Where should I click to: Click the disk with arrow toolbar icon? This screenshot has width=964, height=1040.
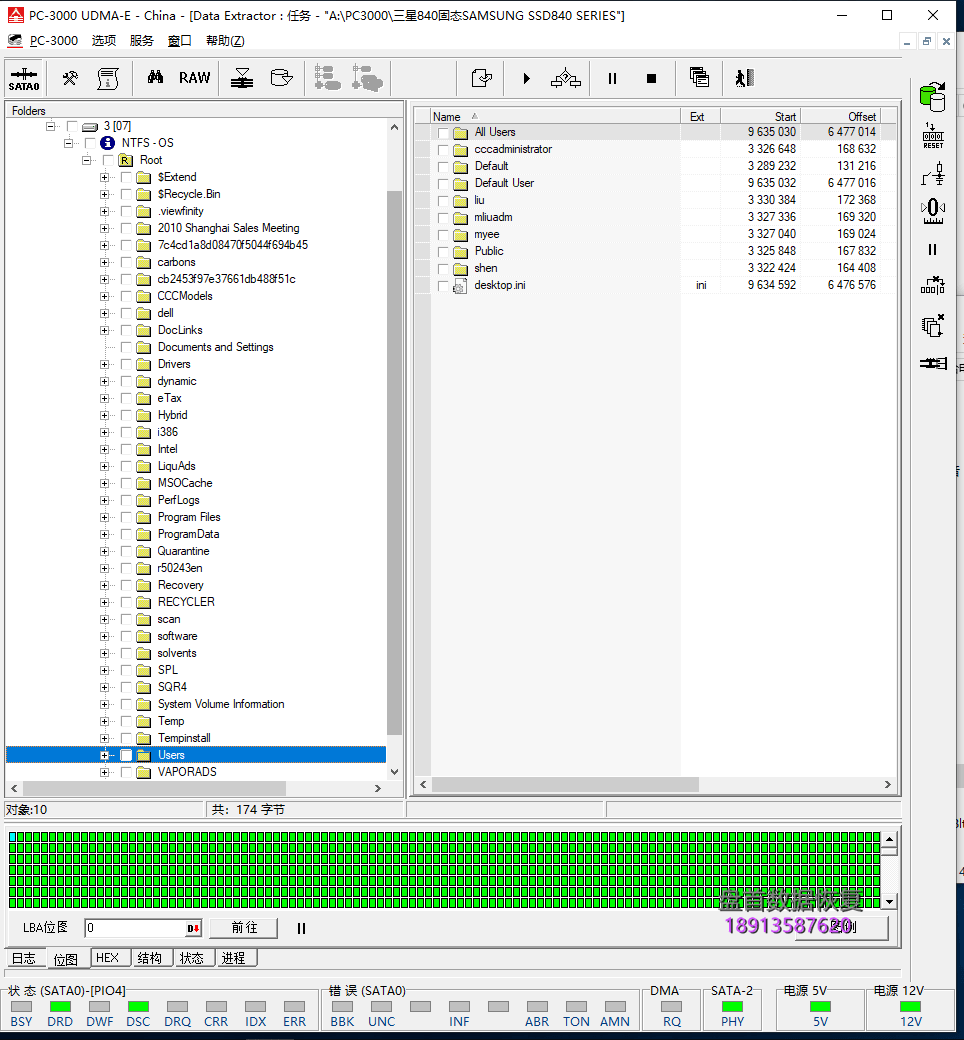point(281,78)
